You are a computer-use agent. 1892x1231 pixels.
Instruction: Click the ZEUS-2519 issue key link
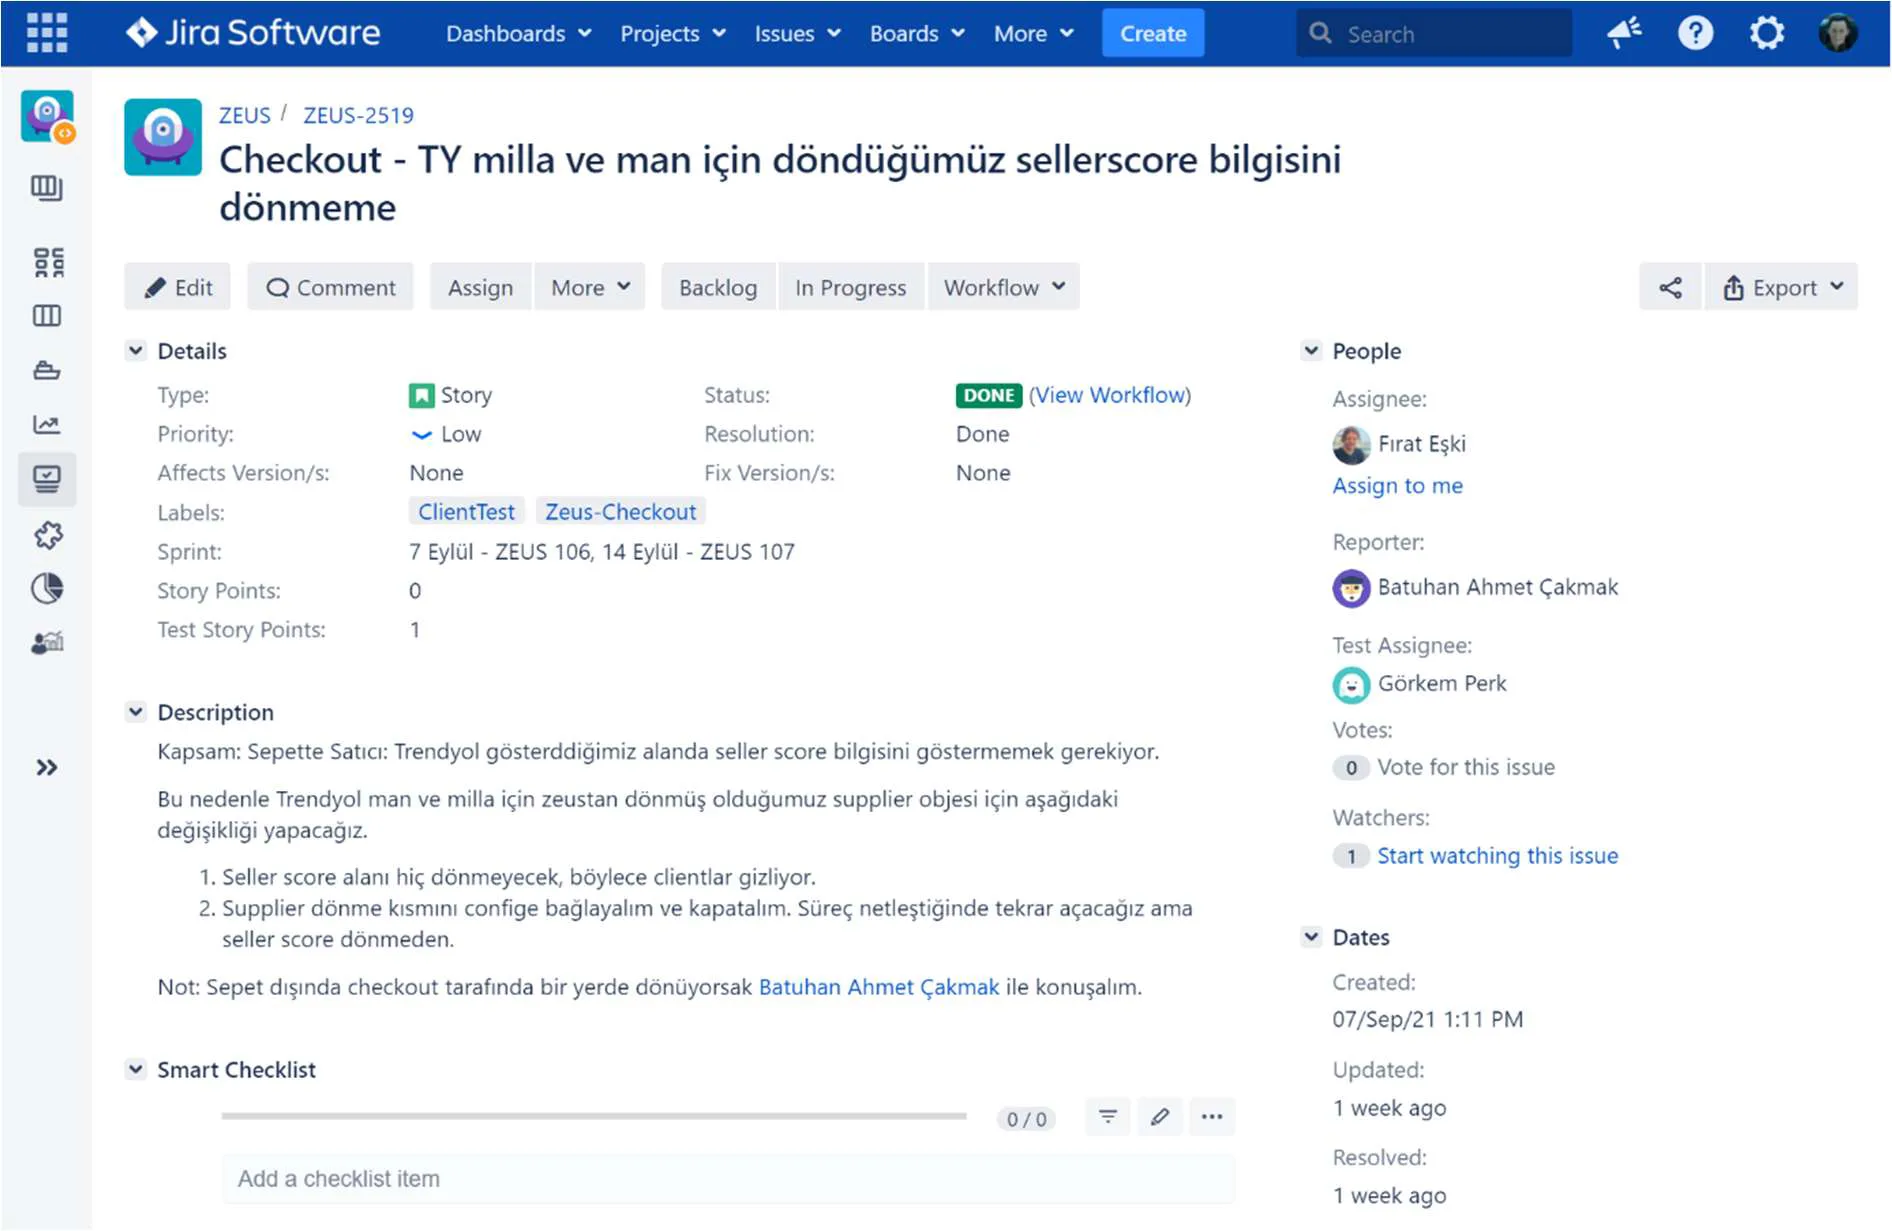[358, 115]
